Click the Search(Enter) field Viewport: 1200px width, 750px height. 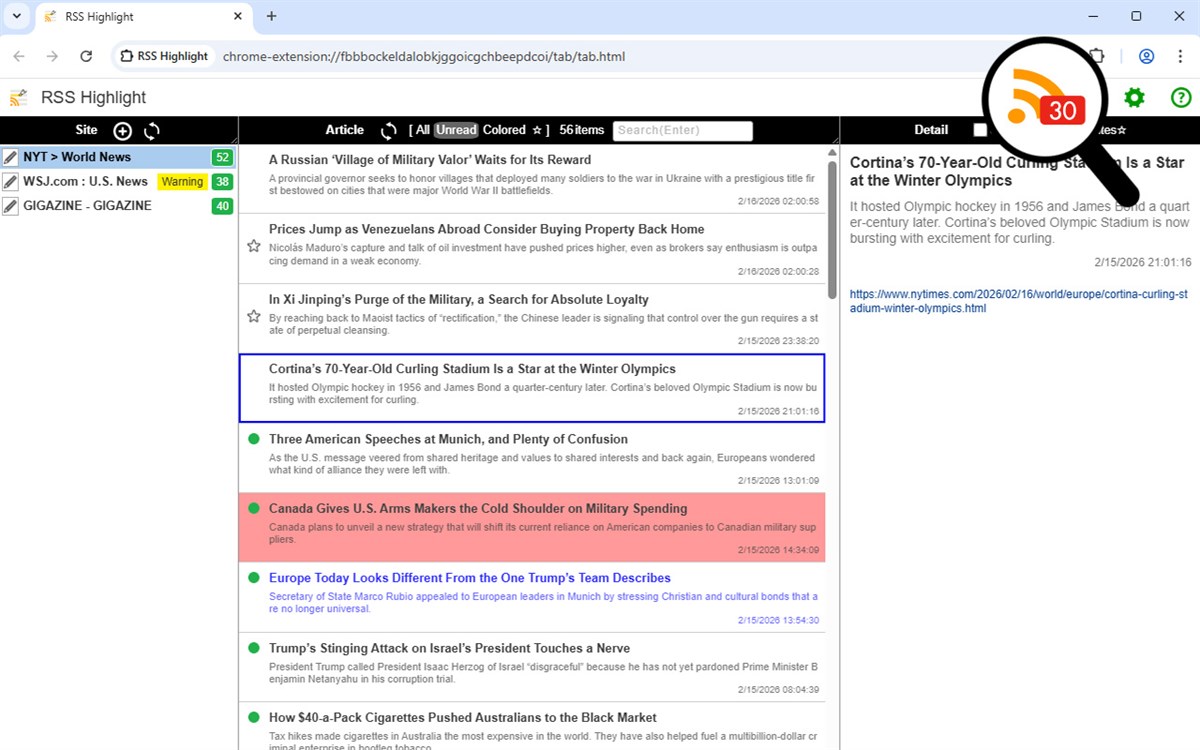(x=683, y=130)
